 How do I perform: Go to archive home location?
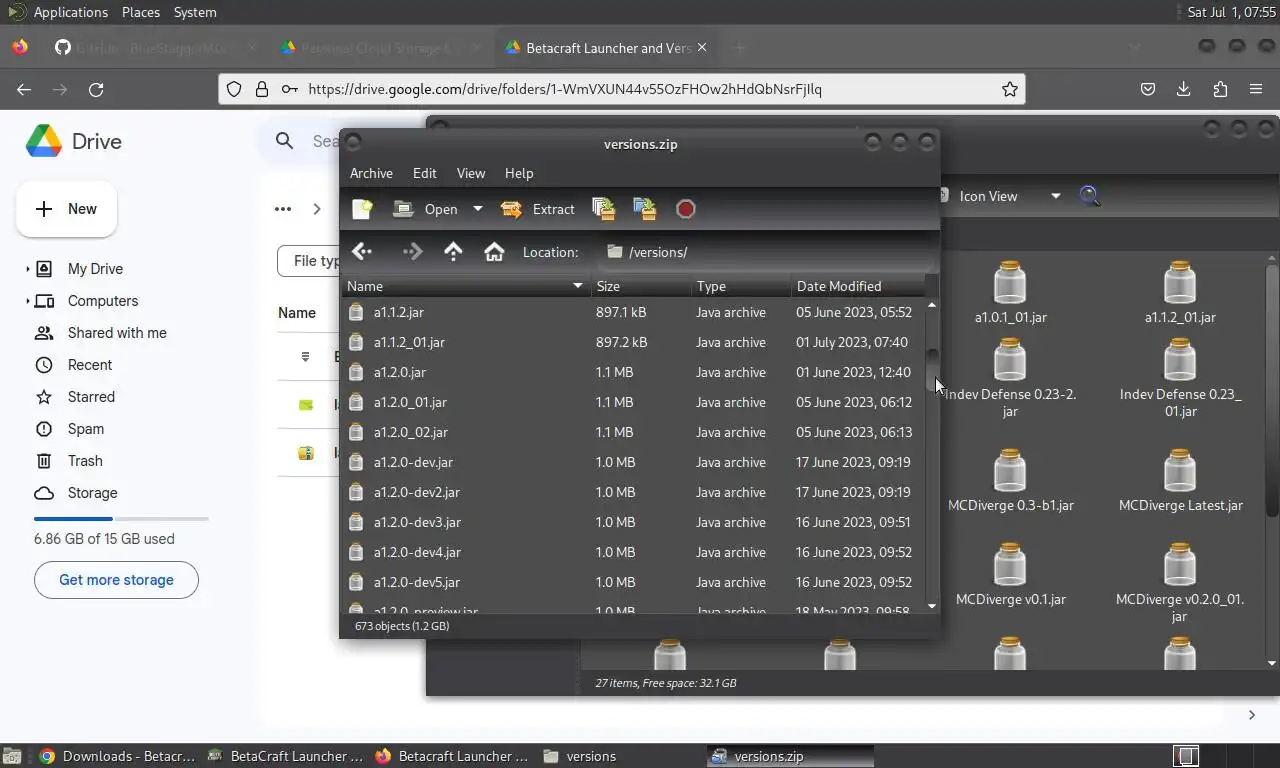pos(494,252)
